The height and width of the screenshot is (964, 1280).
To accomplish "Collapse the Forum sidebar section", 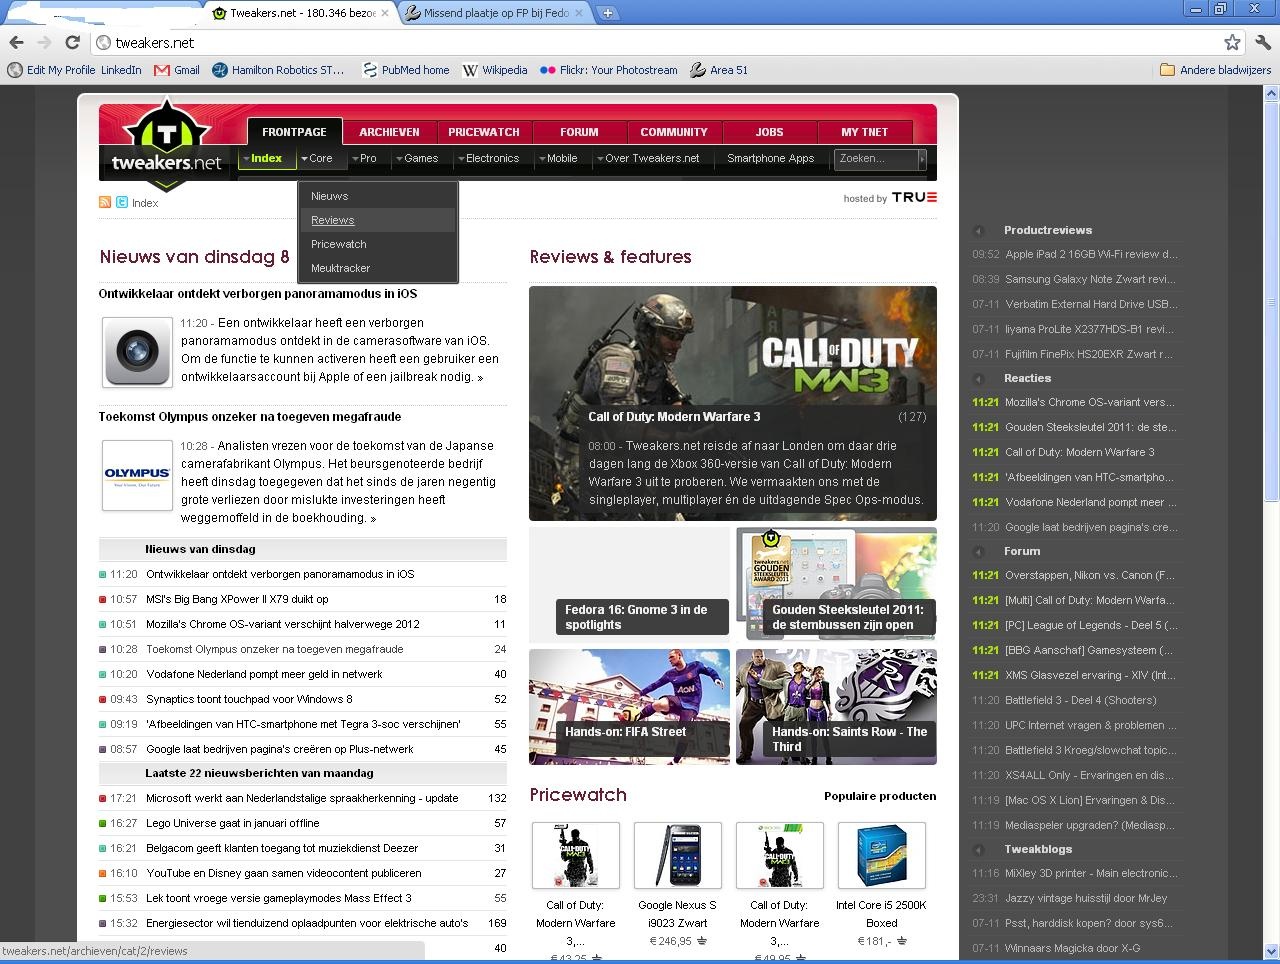I will 979,551.
